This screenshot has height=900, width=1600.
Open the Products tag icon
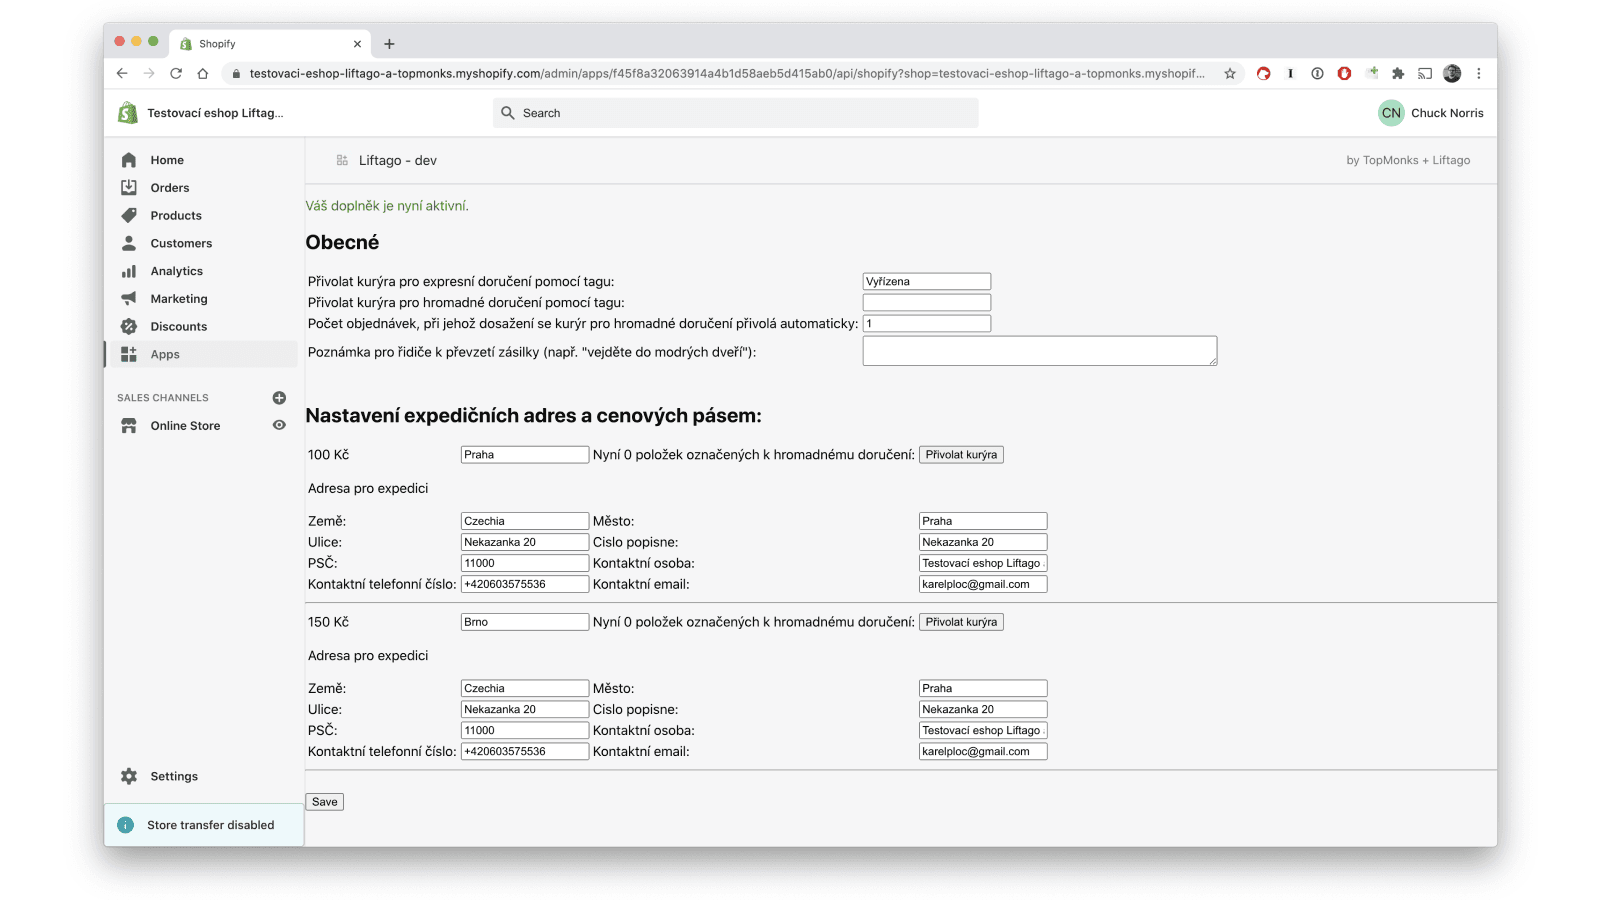tap(129, 216)
